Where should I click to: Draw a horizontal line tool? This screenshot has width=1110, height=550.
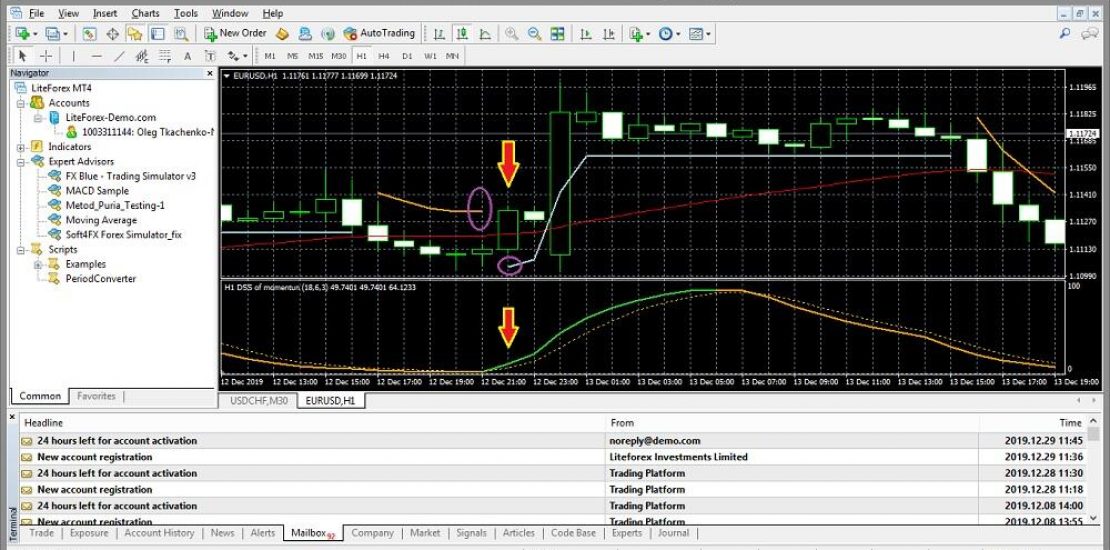coord(97,56)
